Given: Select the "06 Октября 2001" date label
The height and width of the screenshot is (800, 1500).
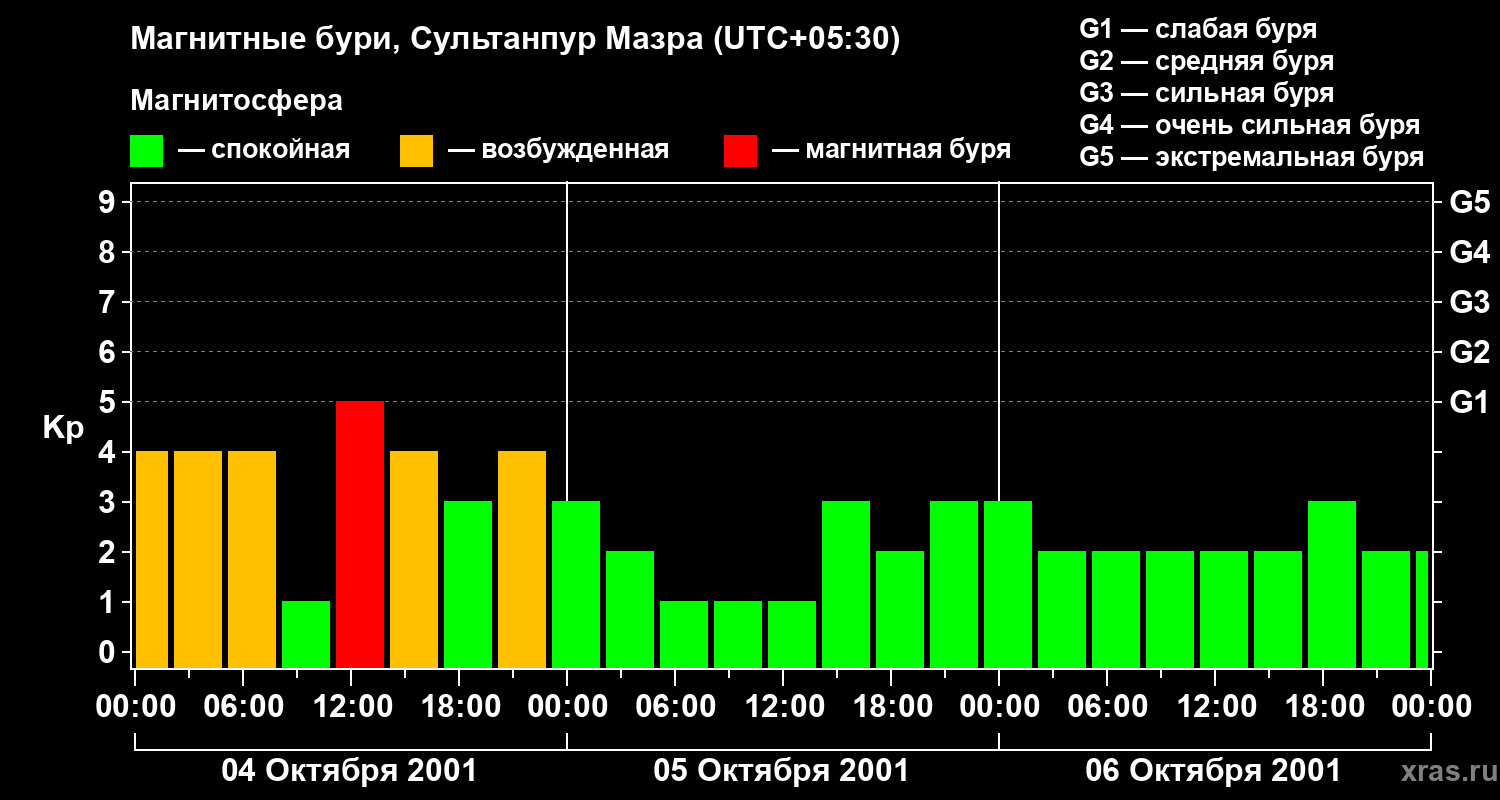Looking at the screenshot, I should [x=1213, y=771].
